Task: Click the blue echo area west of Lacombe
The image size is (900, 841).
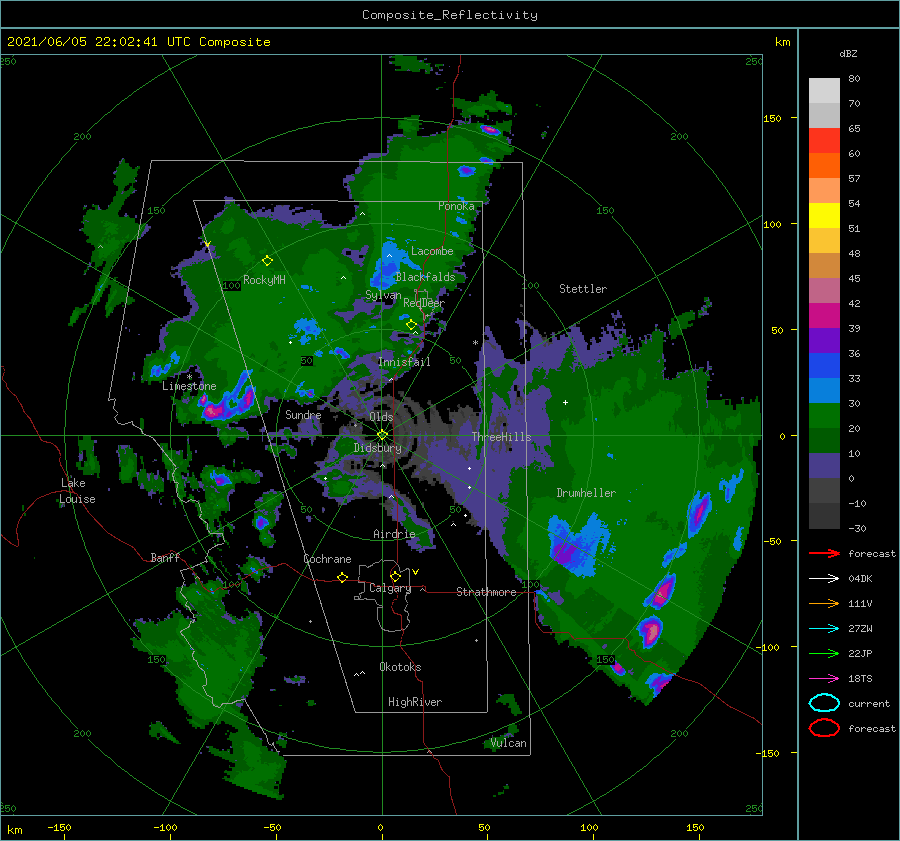Action: [386, 268]
